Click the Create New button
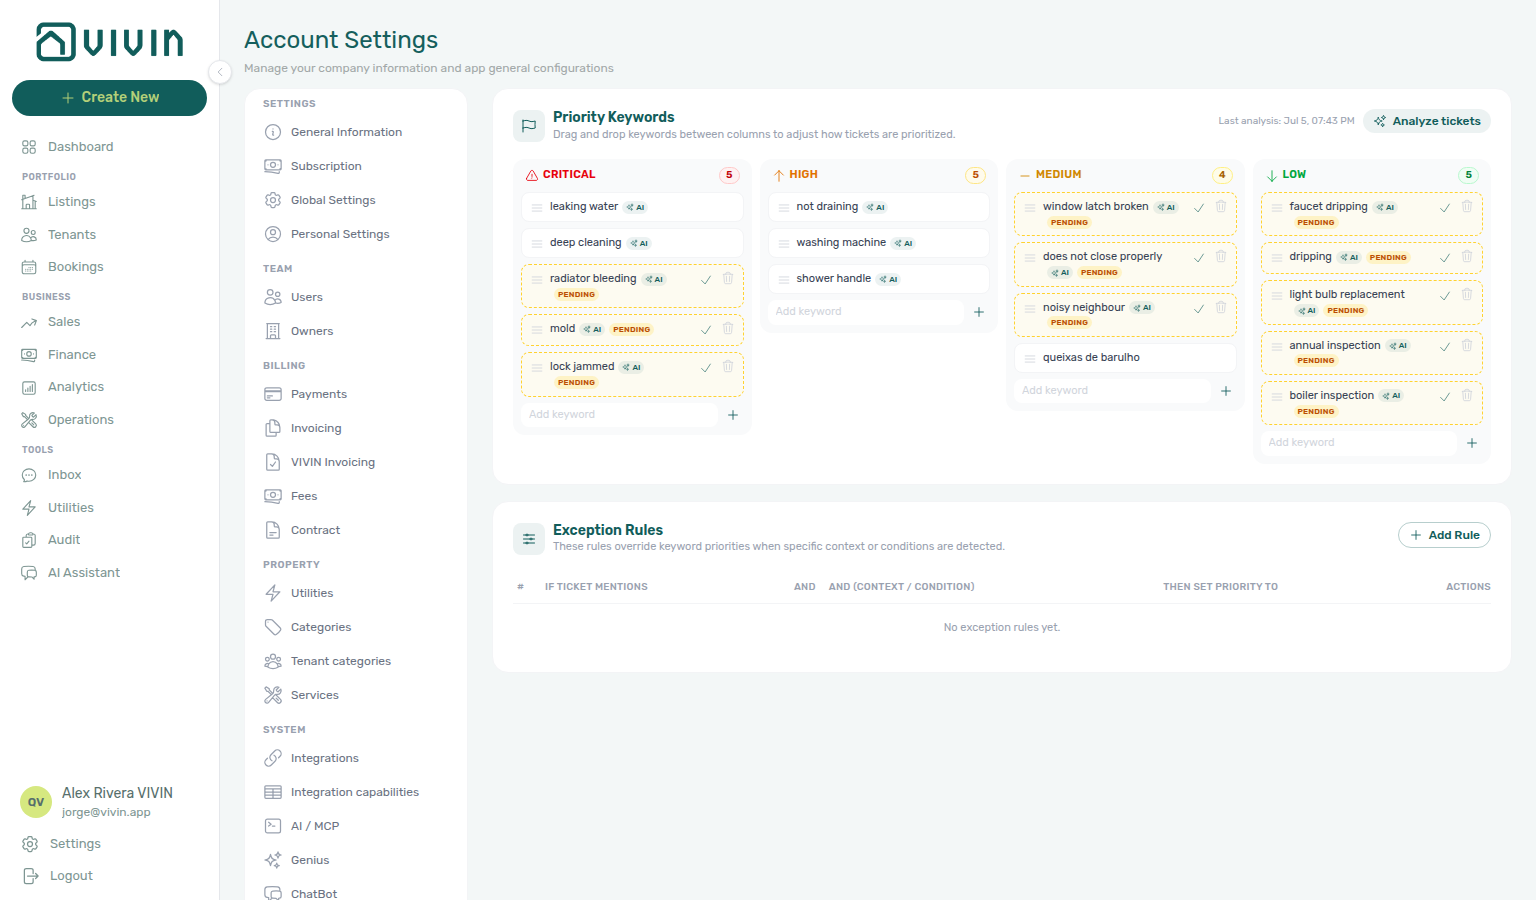This screenshot has width=1536, height=900. (x=109, y=97)
